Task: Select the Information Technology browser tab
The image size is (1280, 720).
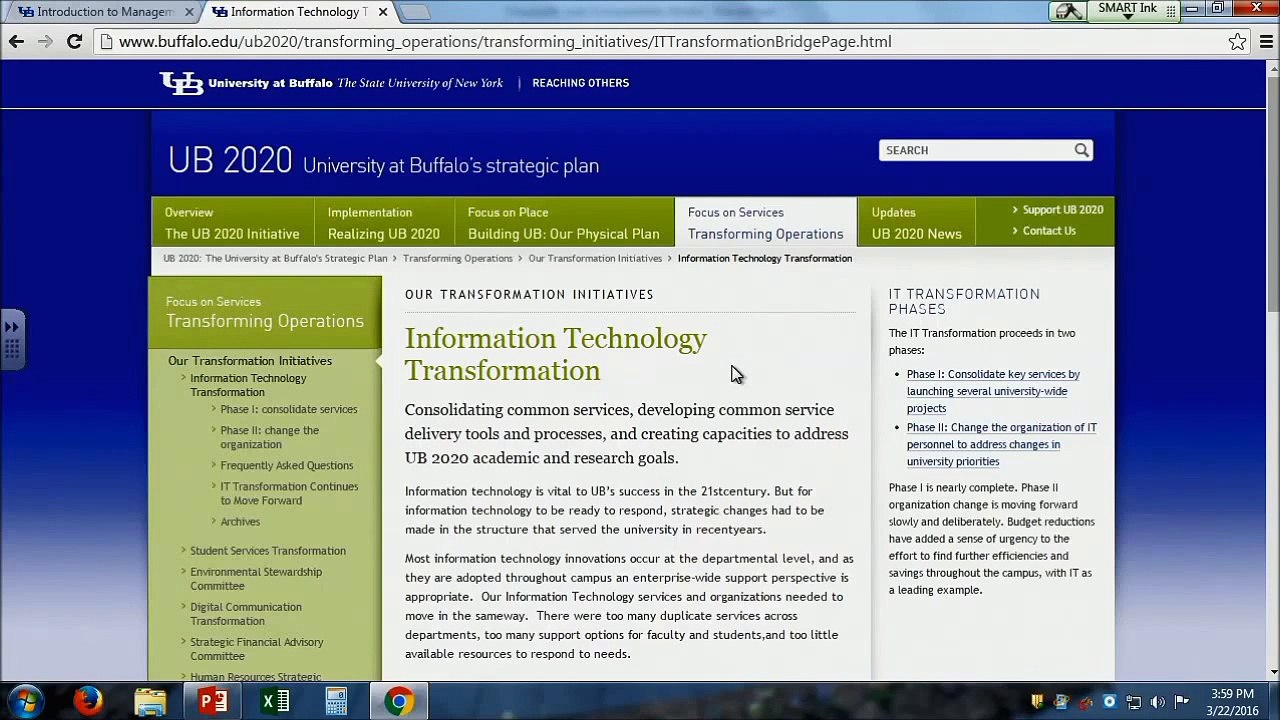Action: (297, 12)
